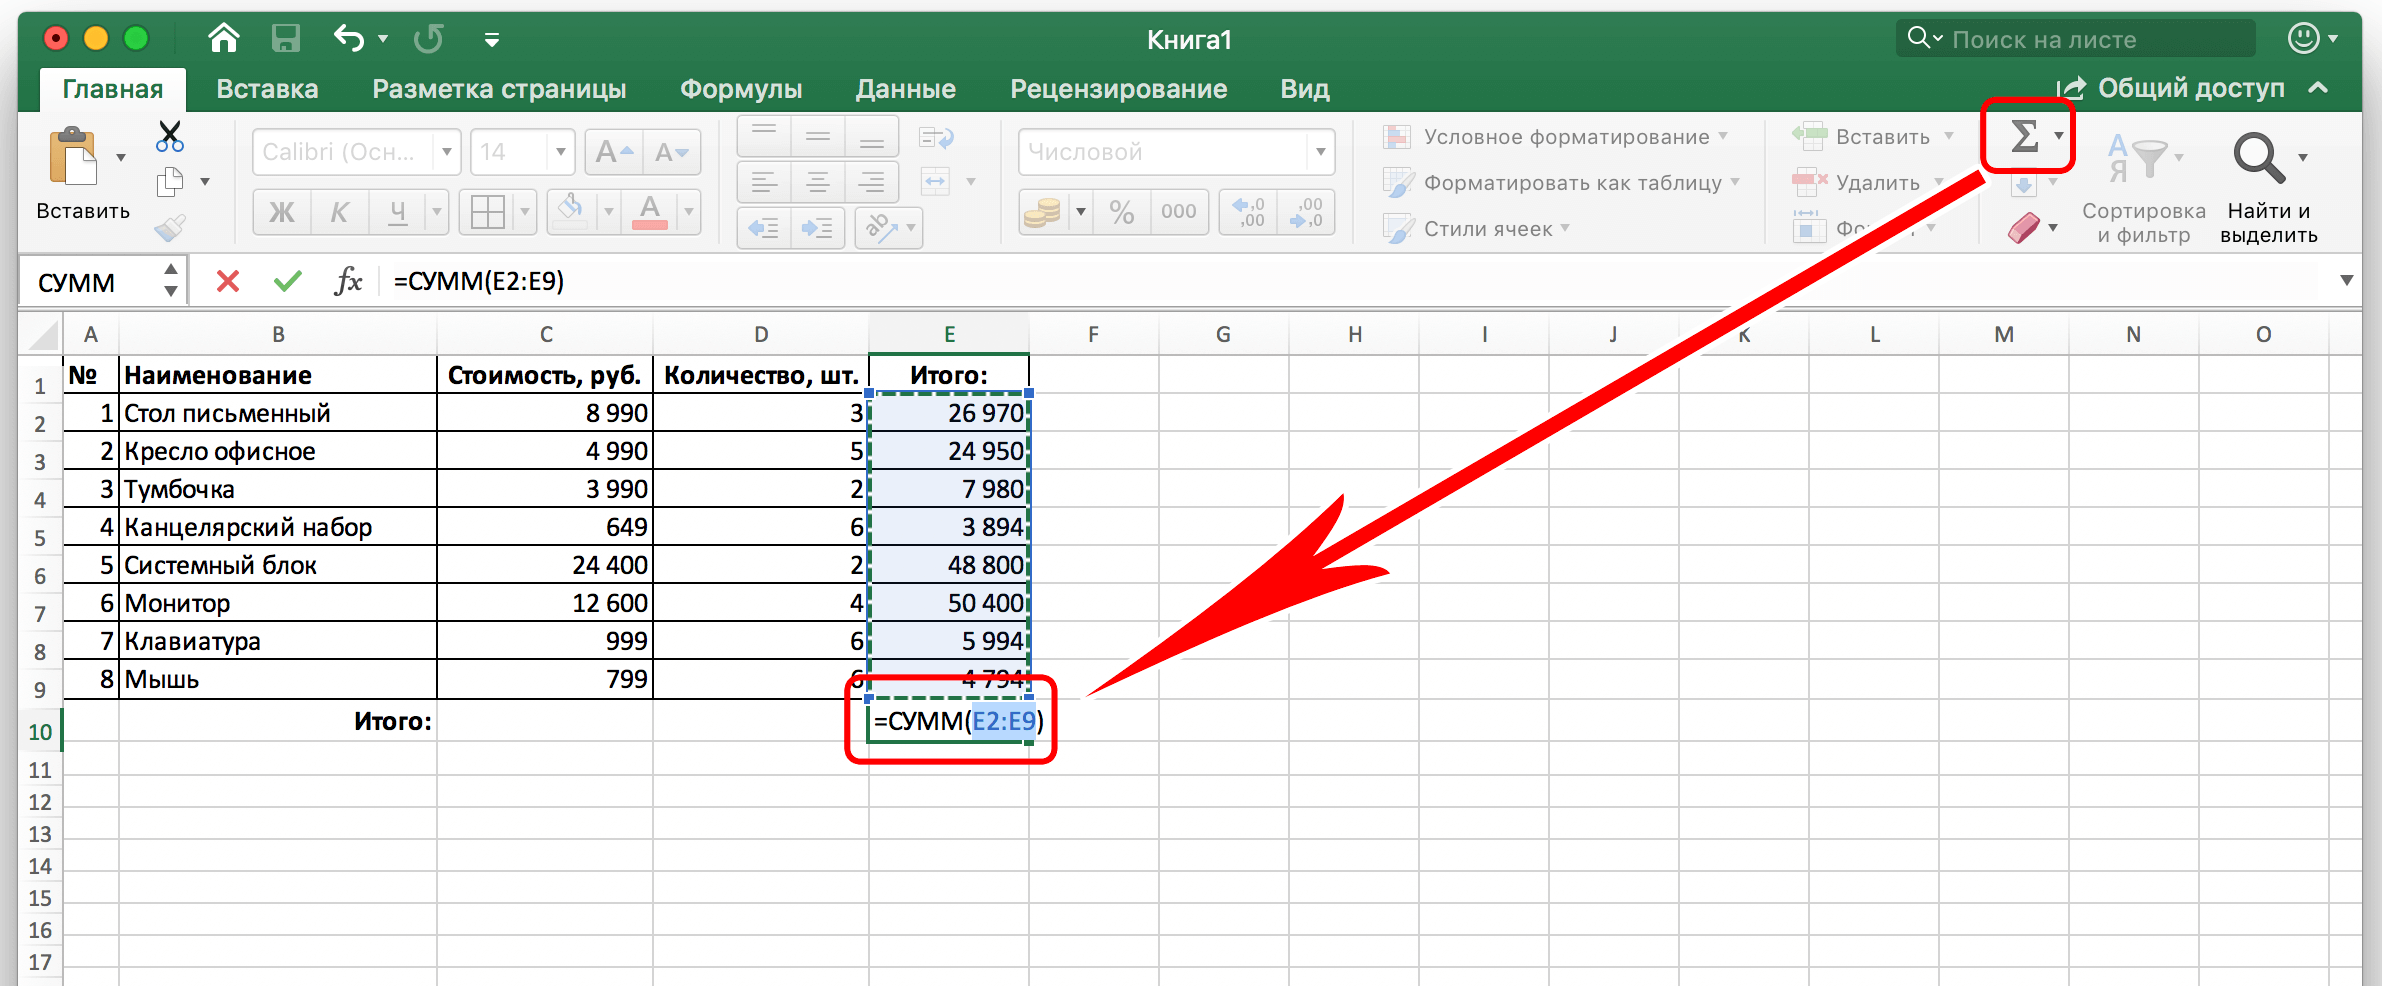The width and height of the screenshot is (2382, 986).
Task: Open the font size 14 dropdown
Action: (x=561, y=152)
